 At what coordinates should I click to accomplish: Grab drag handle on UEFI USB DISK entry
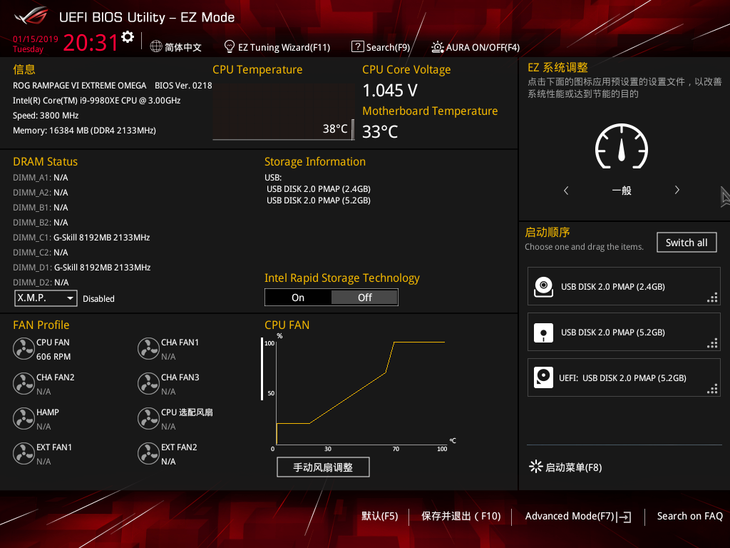click(712, 389)
